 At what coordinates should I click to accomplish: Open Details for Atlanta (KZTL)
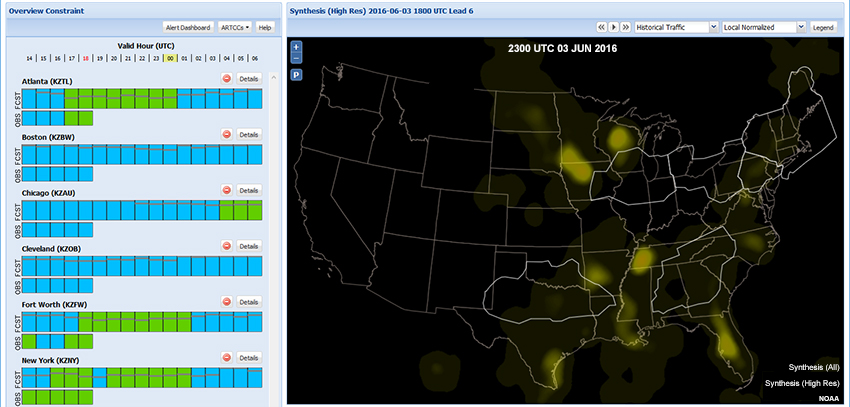tap(249, 79)
